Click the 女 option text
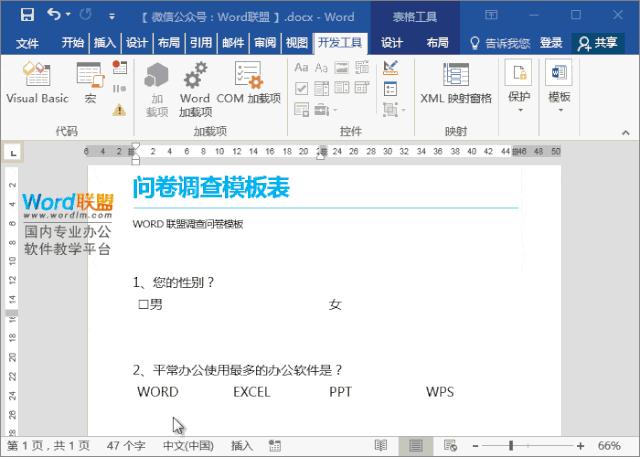This screenshot has height=457, width=640. coord(335,304)
